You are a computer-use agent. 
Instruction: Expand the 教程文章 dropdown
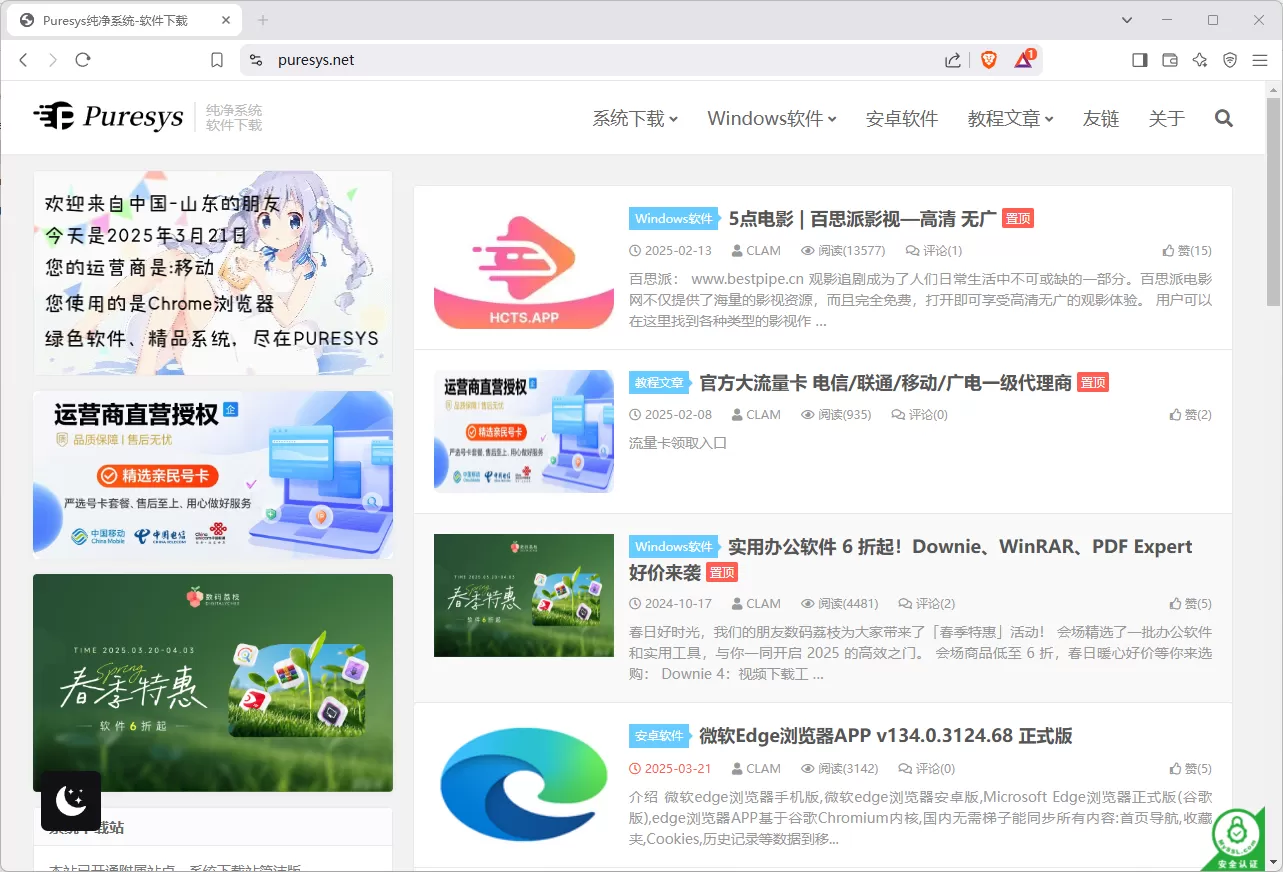(x=1009, y=118)
